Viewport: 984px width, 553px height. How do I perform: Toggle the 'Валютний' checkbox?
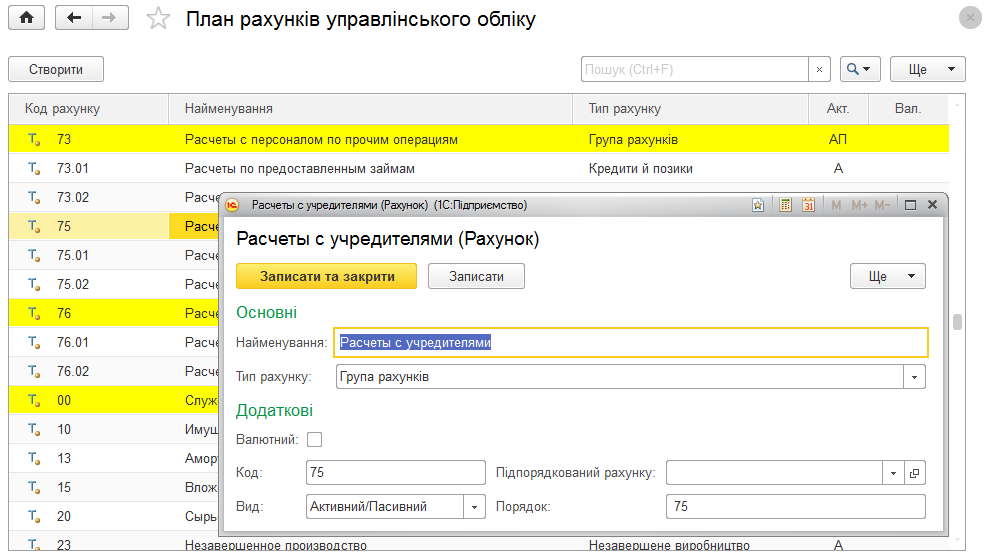(314, 439)
